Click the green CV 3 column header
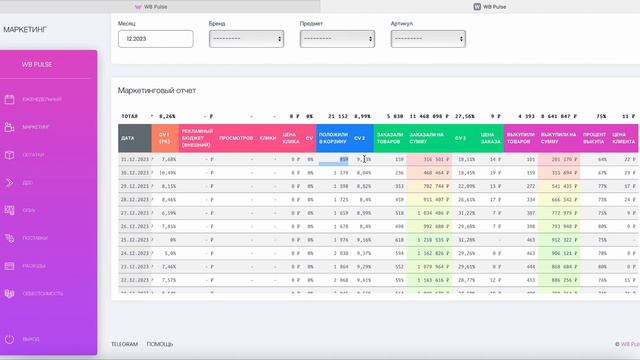Screen dimensions: 640x360 click(x=464, y=138)
